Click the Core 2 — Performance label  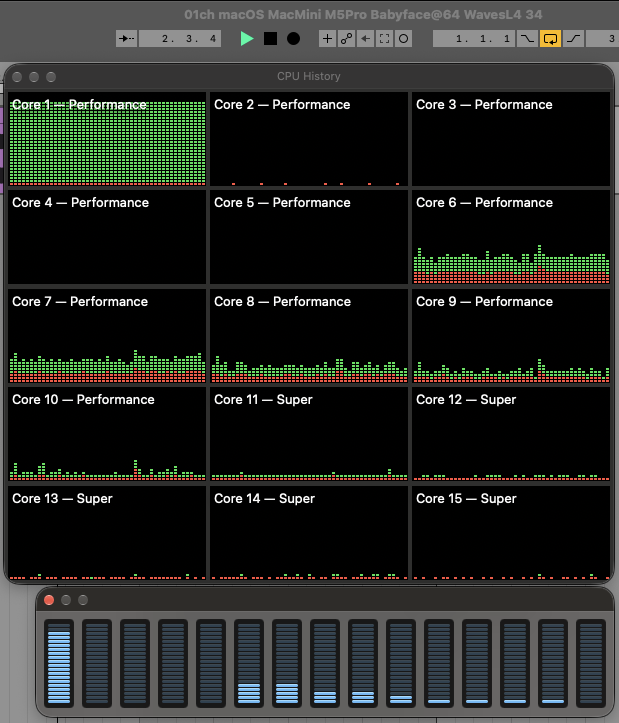[282, 105]
